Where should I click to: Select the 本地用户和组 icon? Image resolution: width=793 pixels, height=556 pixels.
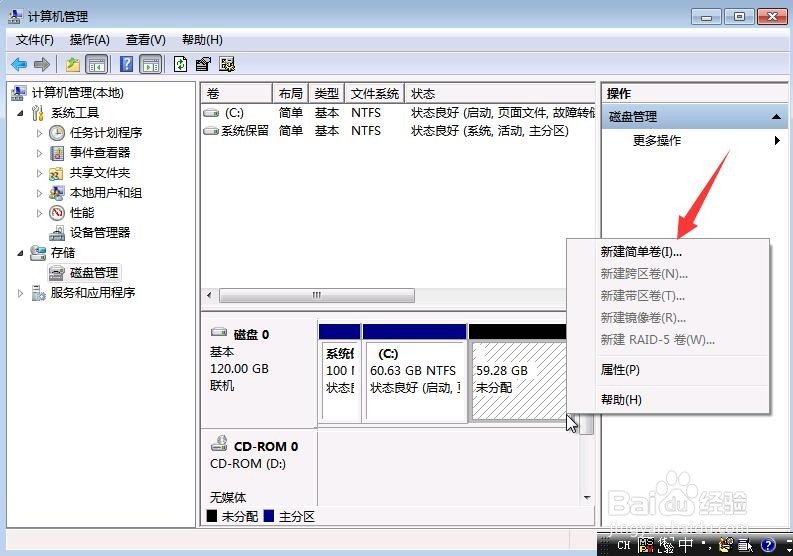click(x=57, y=193)
